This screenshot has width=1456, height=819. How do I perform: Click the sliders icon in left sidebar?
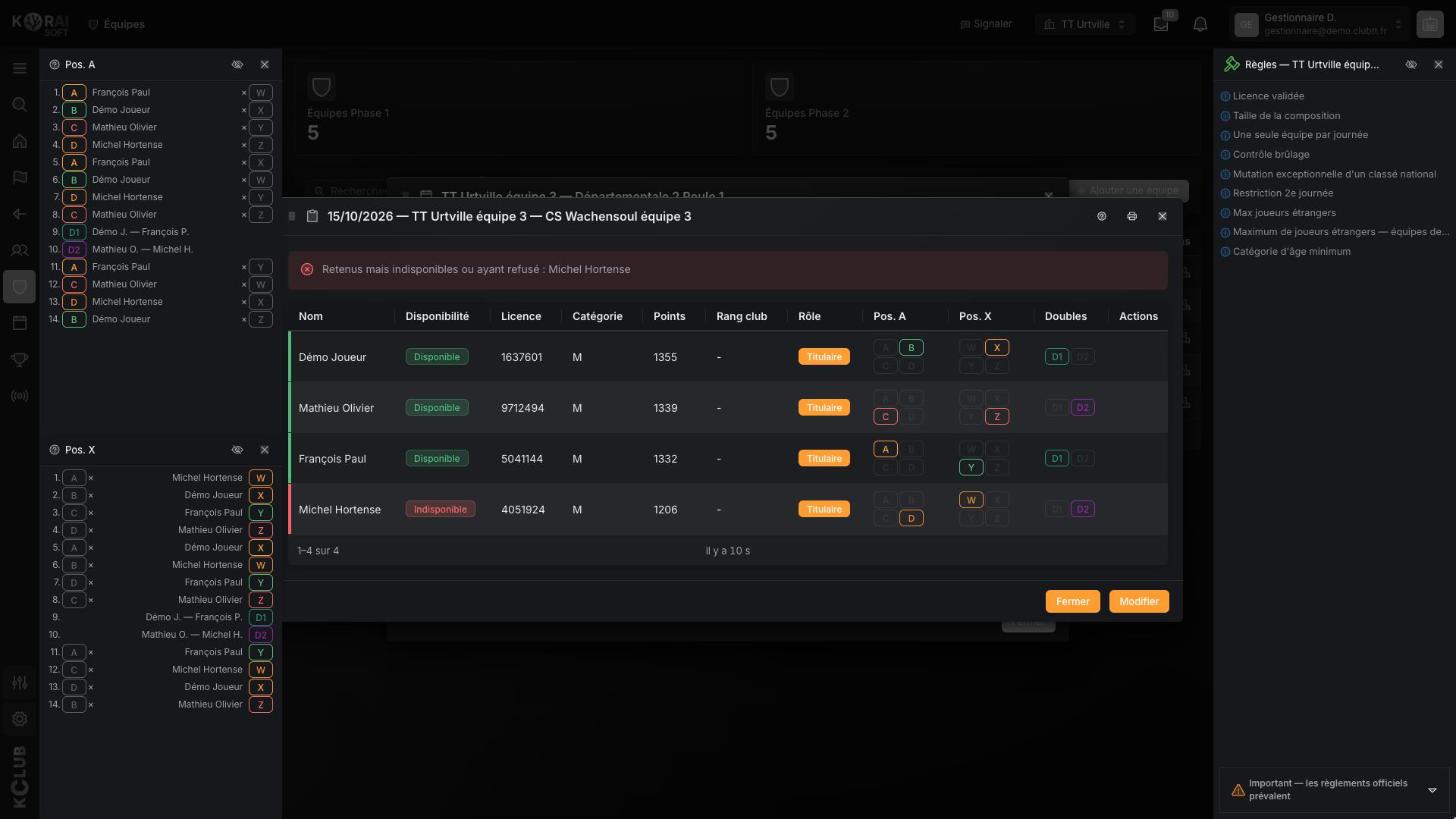click(x=19, y=682)
